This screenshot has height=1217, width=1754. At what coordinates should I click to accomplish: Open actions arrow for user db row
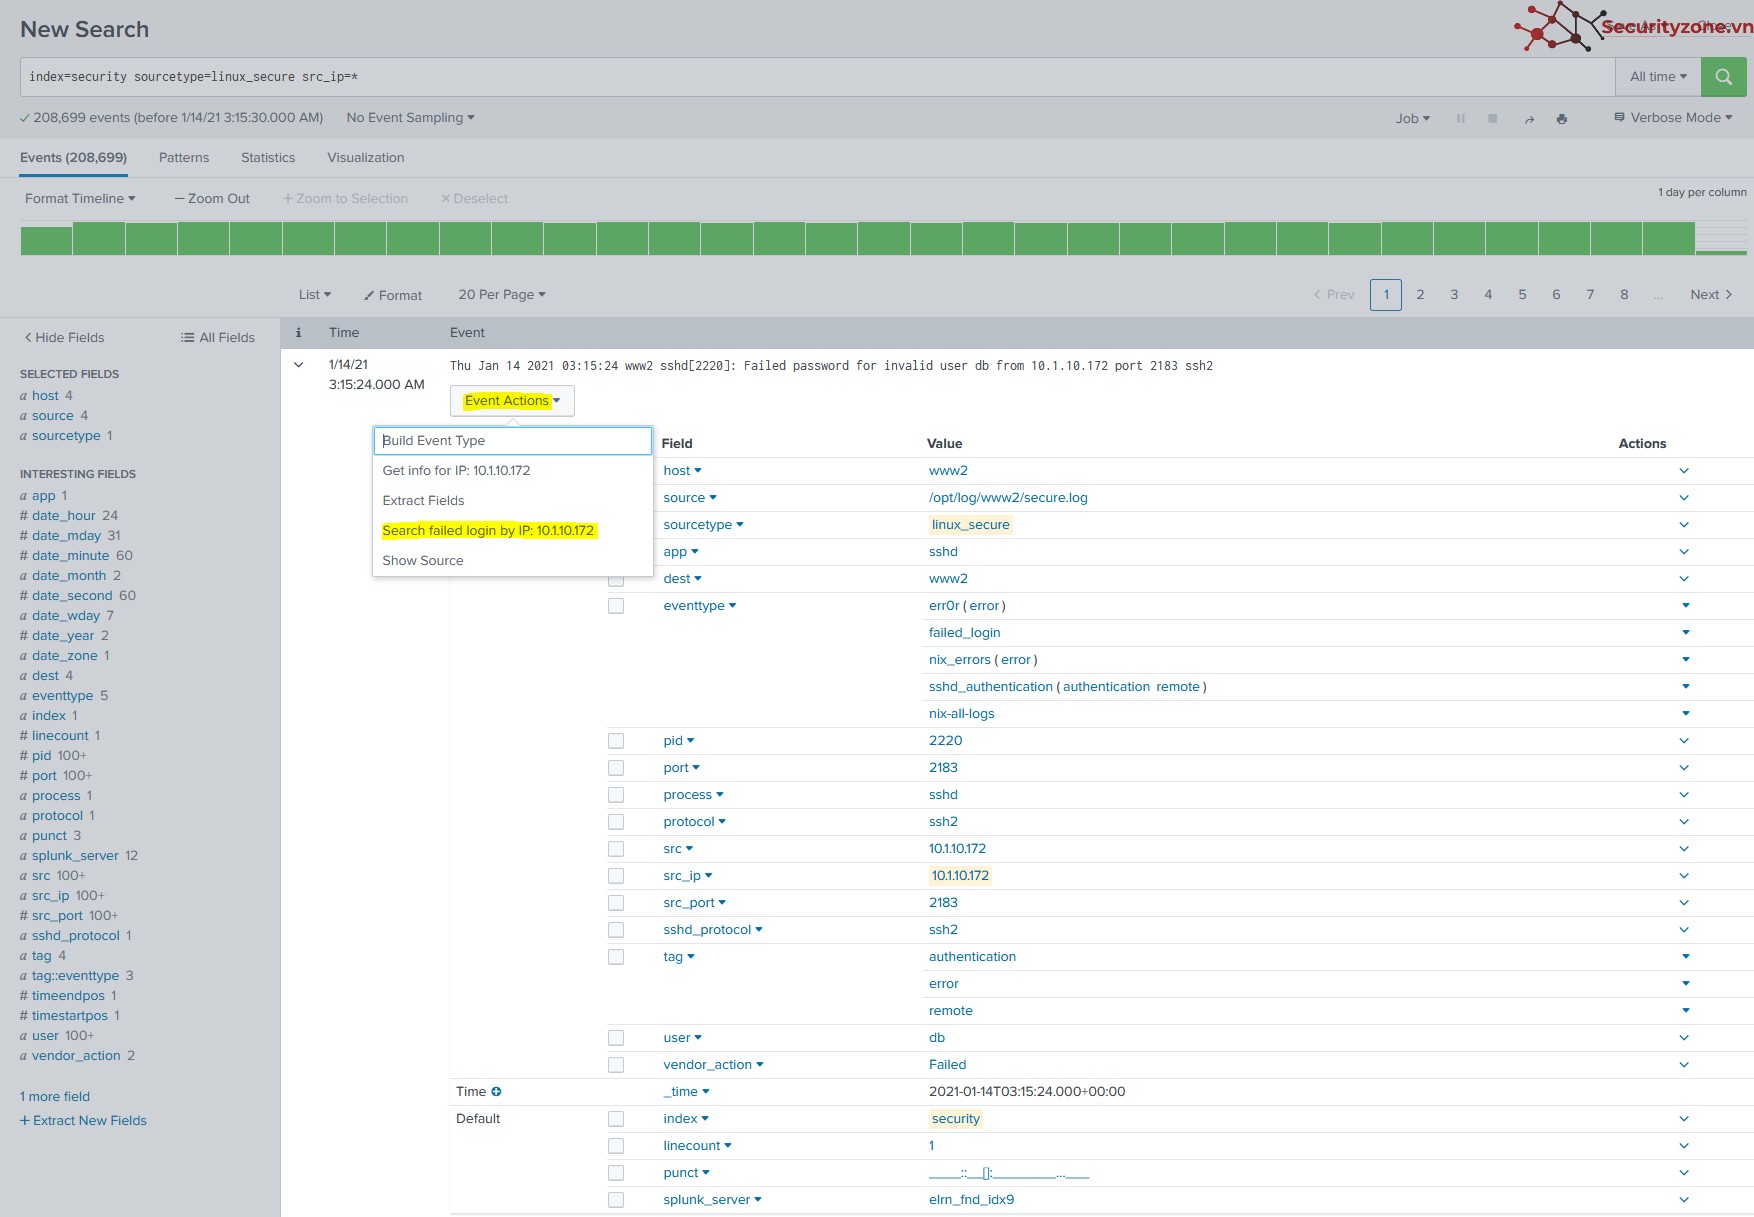pyautogui.click(x=1684, y=1038)
